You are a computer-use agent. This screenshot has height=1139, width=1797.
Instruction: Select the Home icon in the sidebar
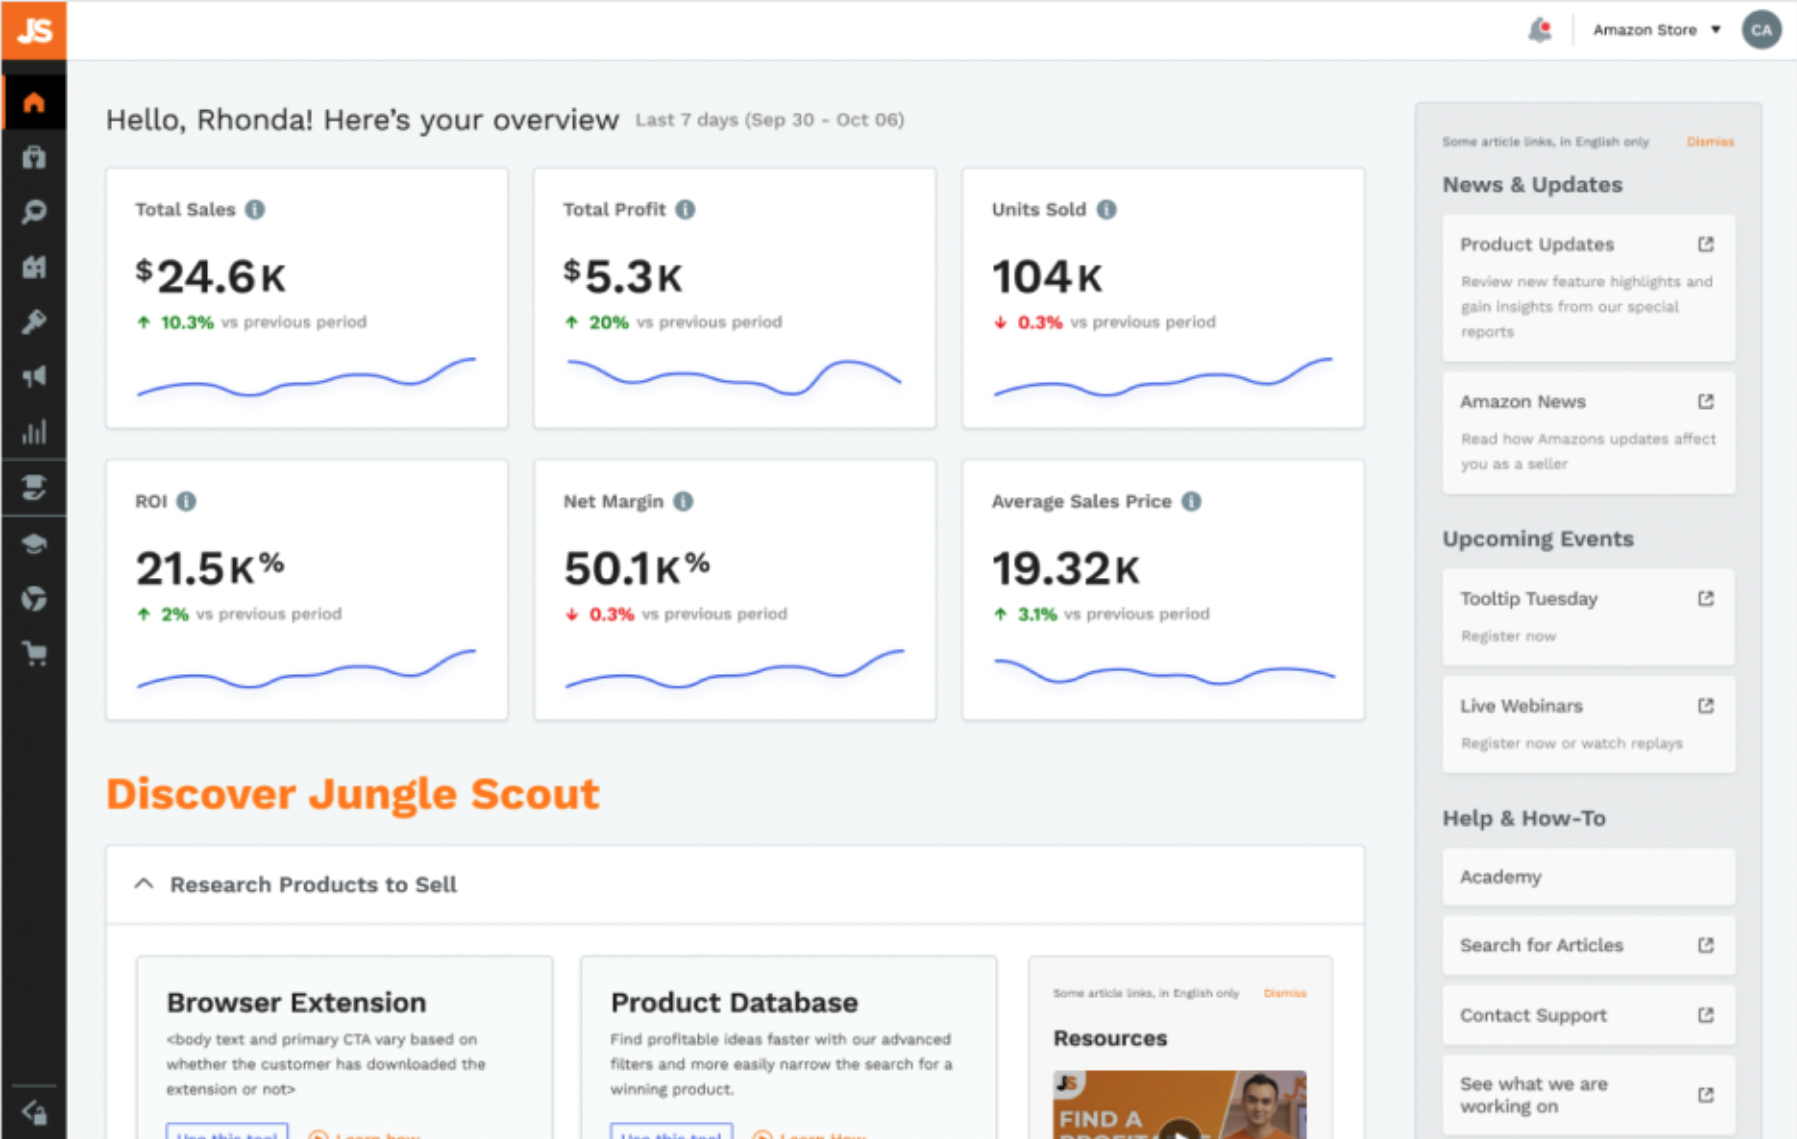[x=35, y=100]
